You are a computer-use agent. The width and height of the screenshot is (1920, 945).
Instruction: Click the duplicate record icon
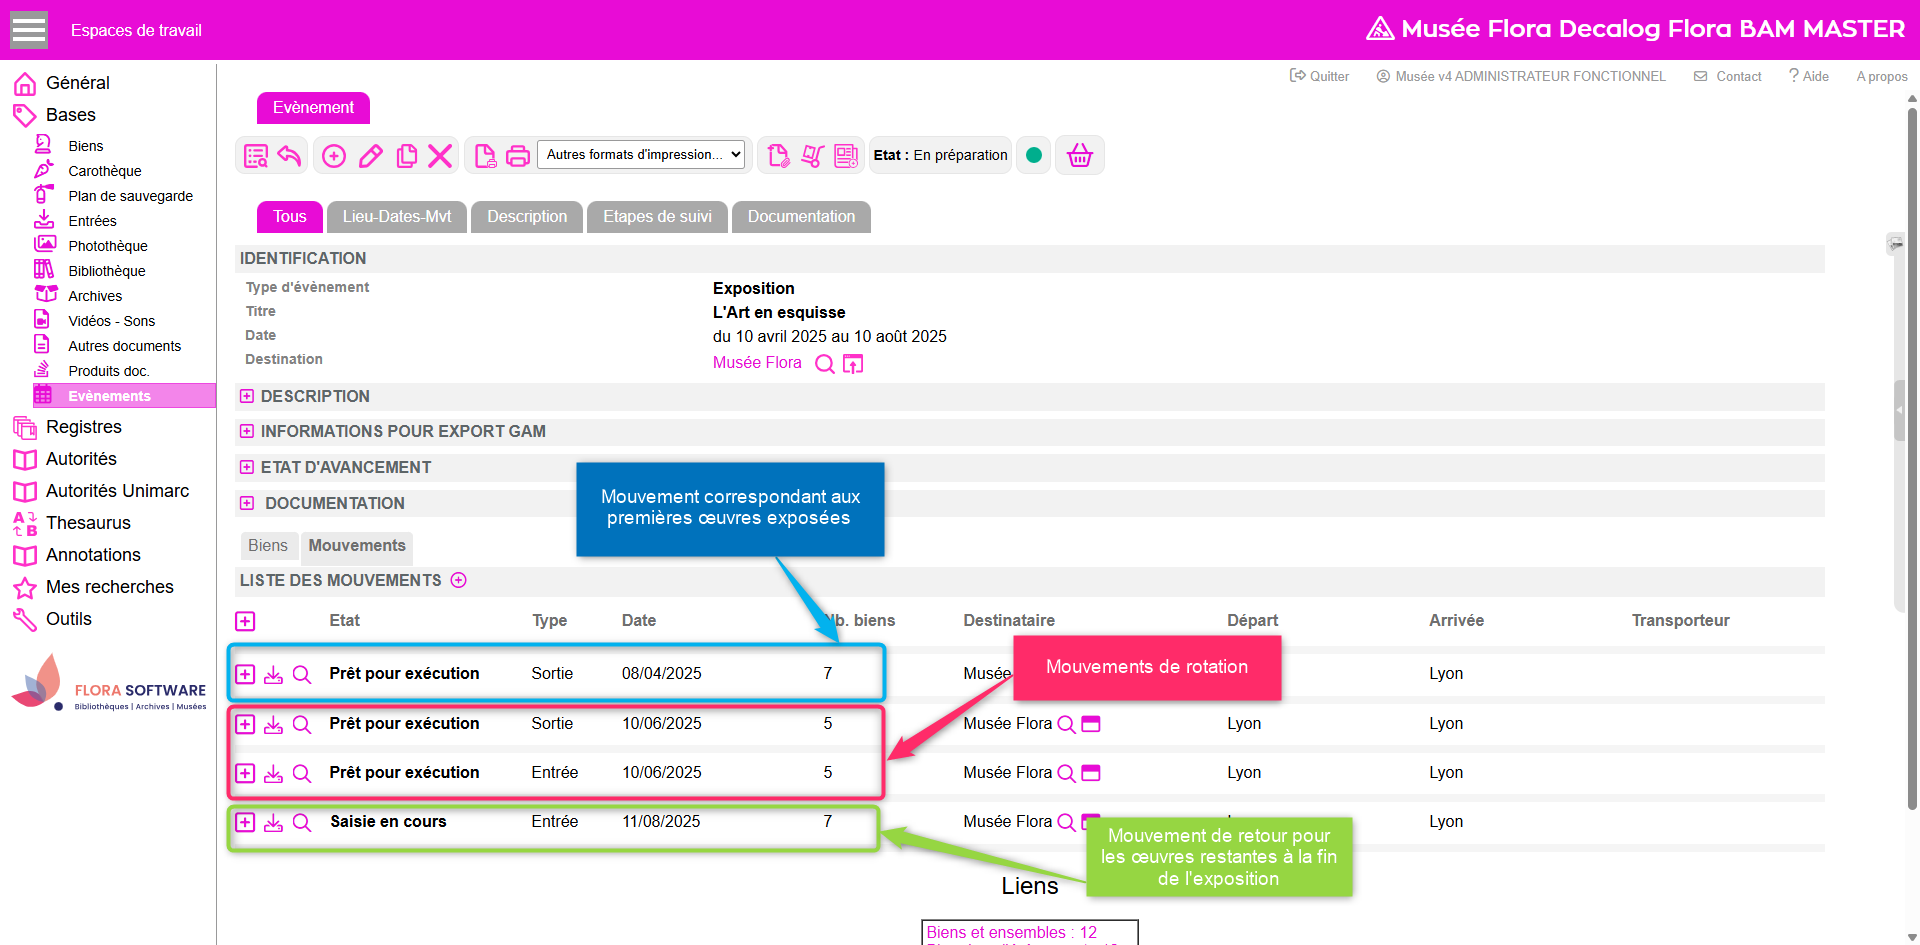[407, 156]
